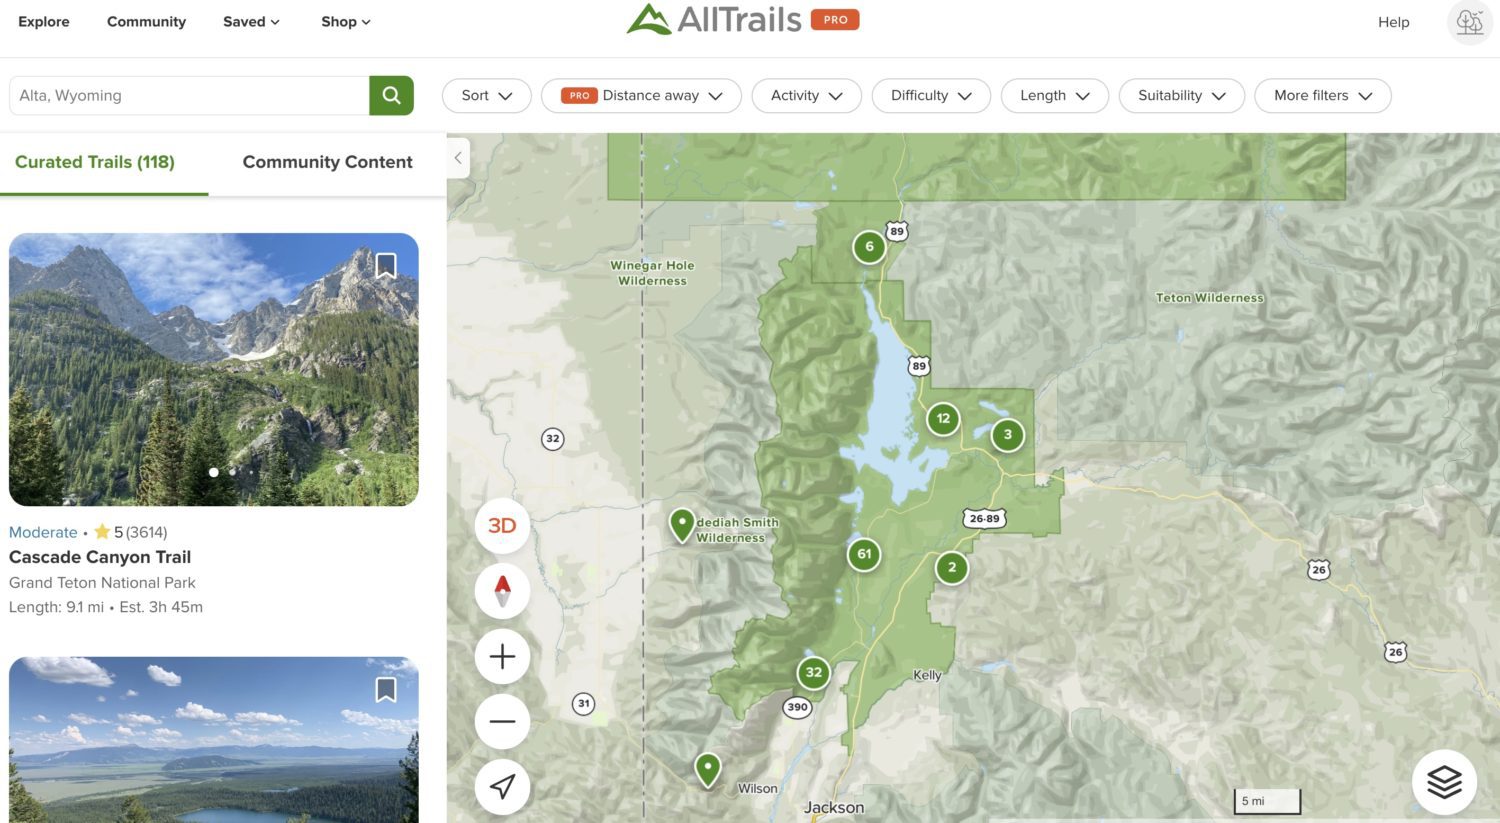1500x823 pixels.
Task: Zoom out using the minus icon
Action: [x=501, y=721]
